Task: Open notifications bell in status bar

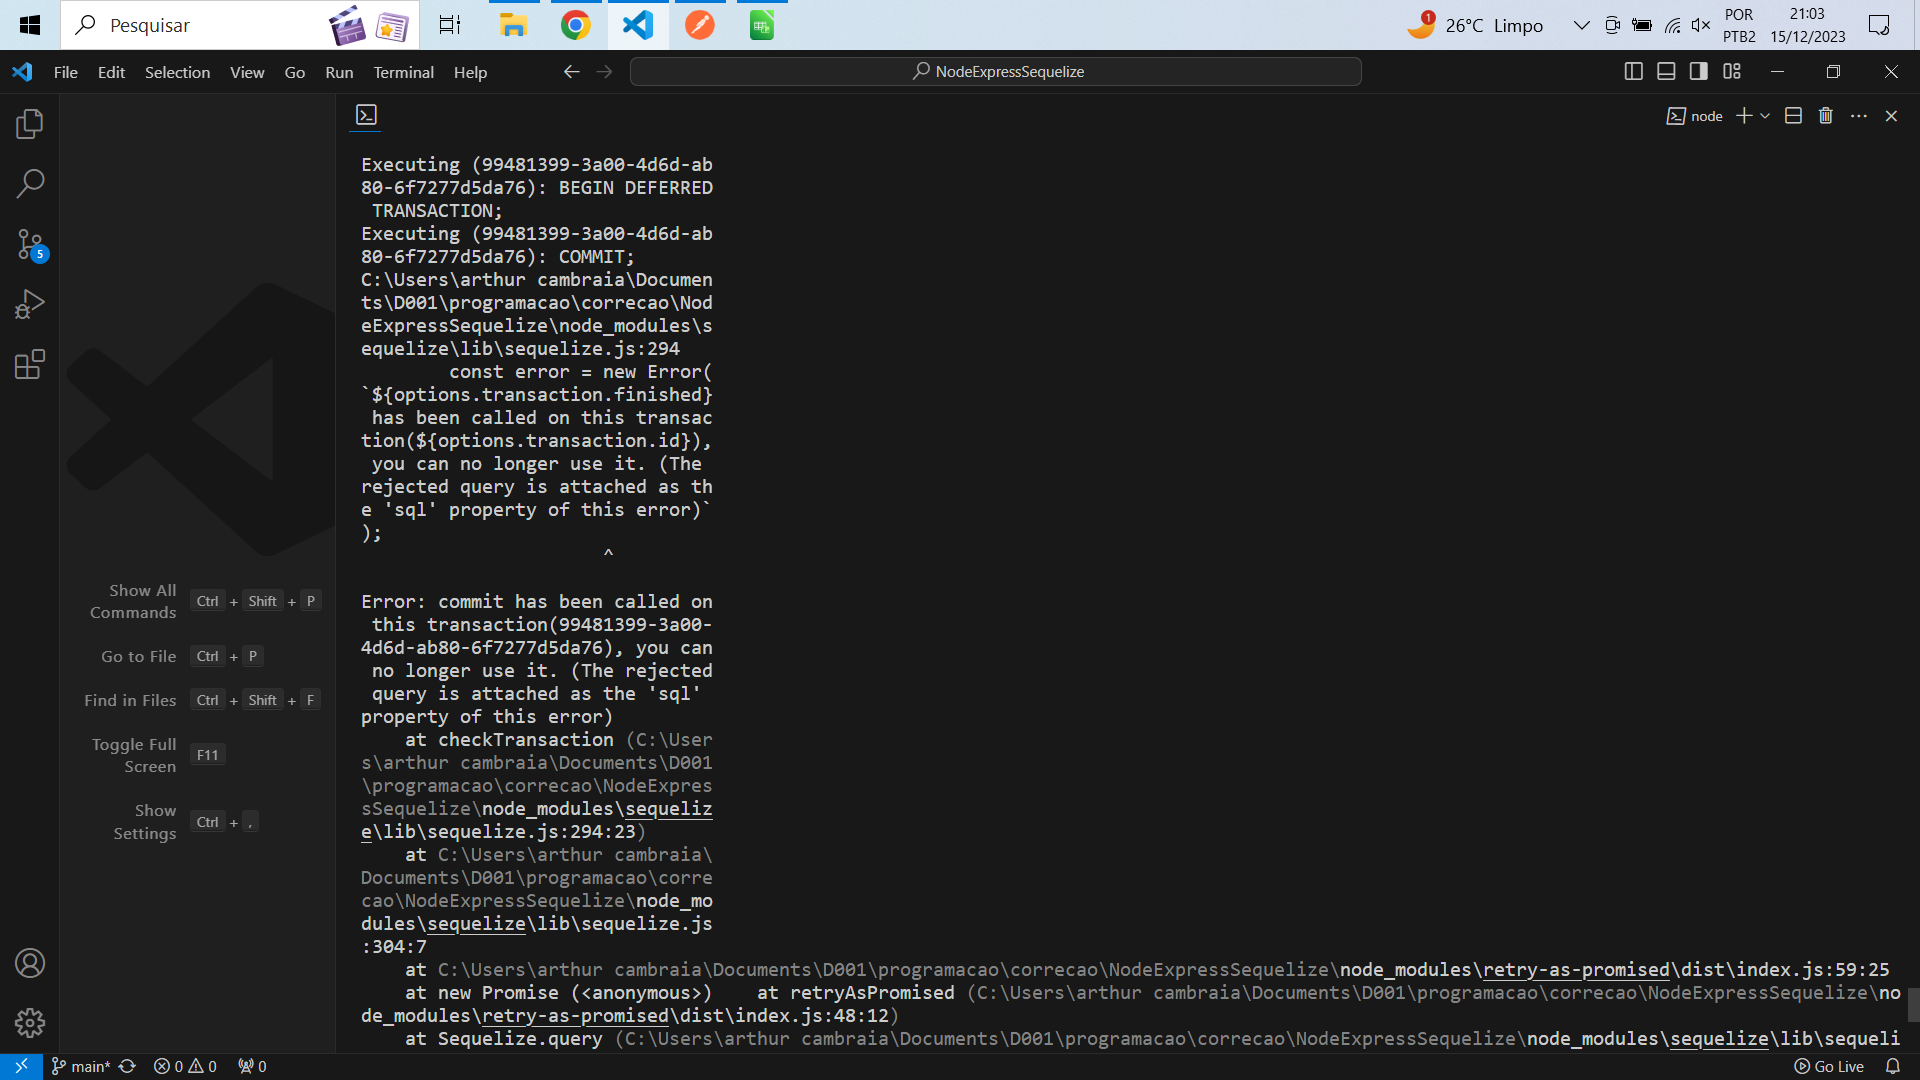Action: click(1893, 1066)
